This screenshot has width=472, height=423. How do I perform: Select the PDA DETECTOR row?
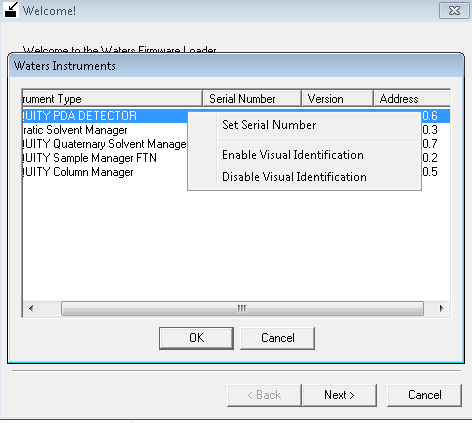pyautogui.click(x=236, y=116)
